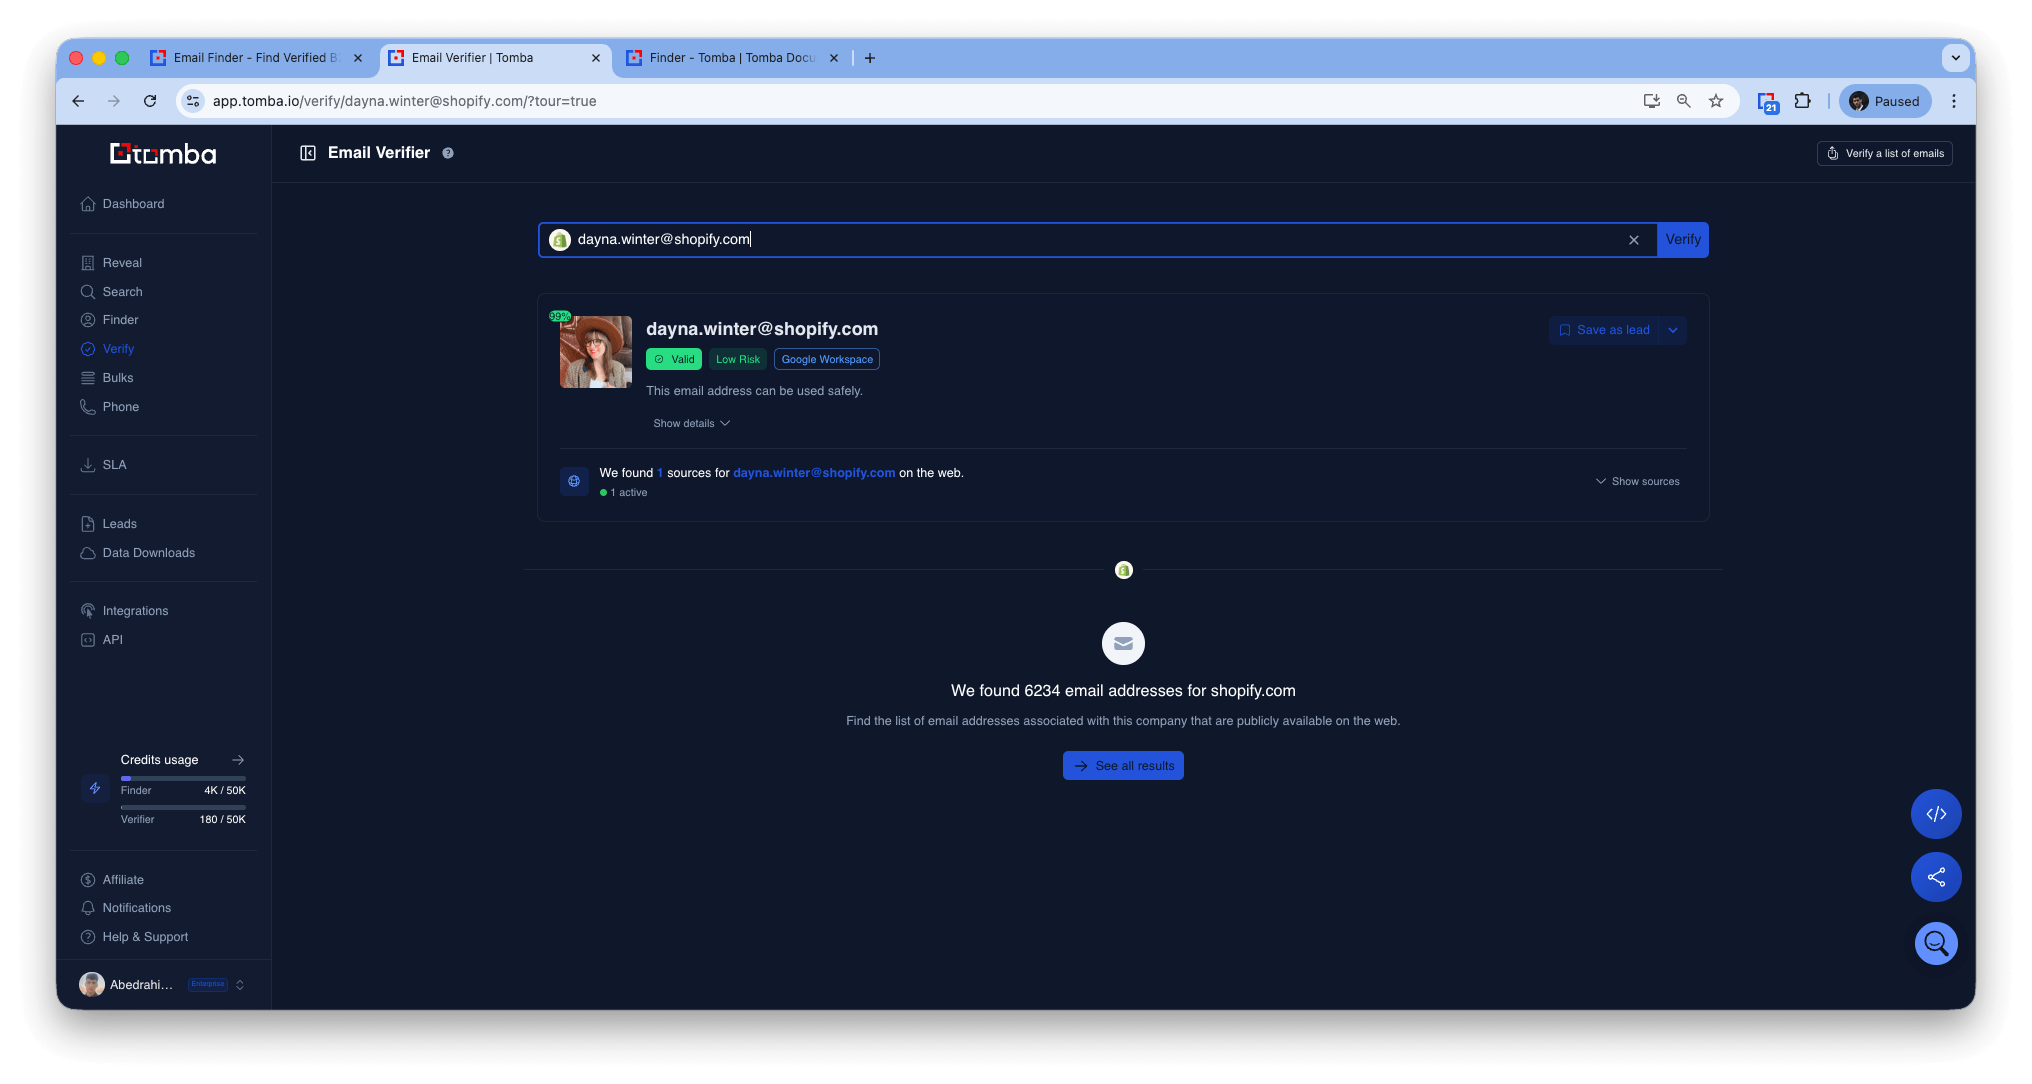
Task: Clear the email input with the X icon
Action: (x=1634, y=240)
